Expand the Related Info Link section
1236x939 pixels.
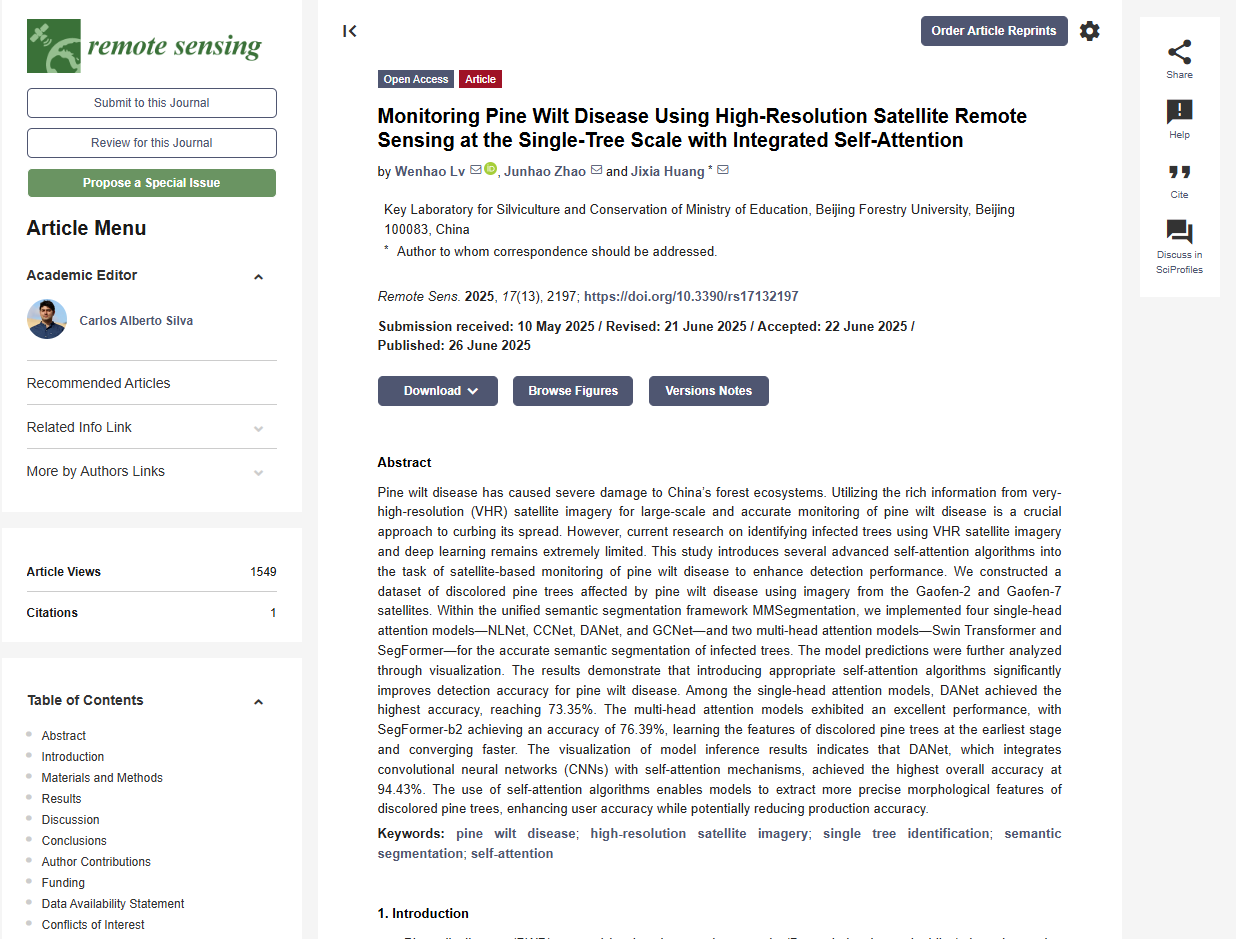pos(259,427)
